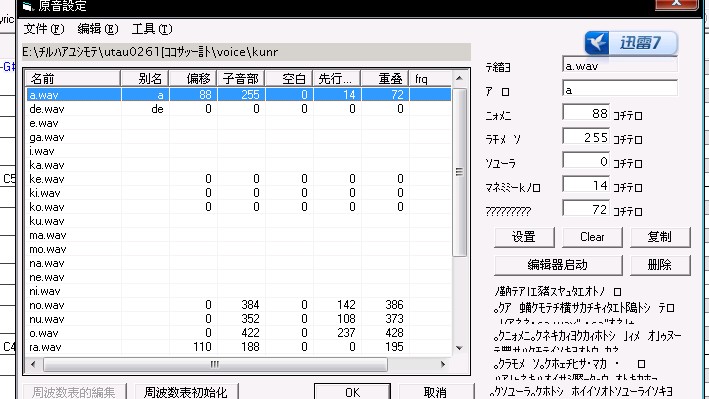The height and width of the screenshot is (399, 709).
Task: Click the voice folder path bar
Action: point(246,52)
